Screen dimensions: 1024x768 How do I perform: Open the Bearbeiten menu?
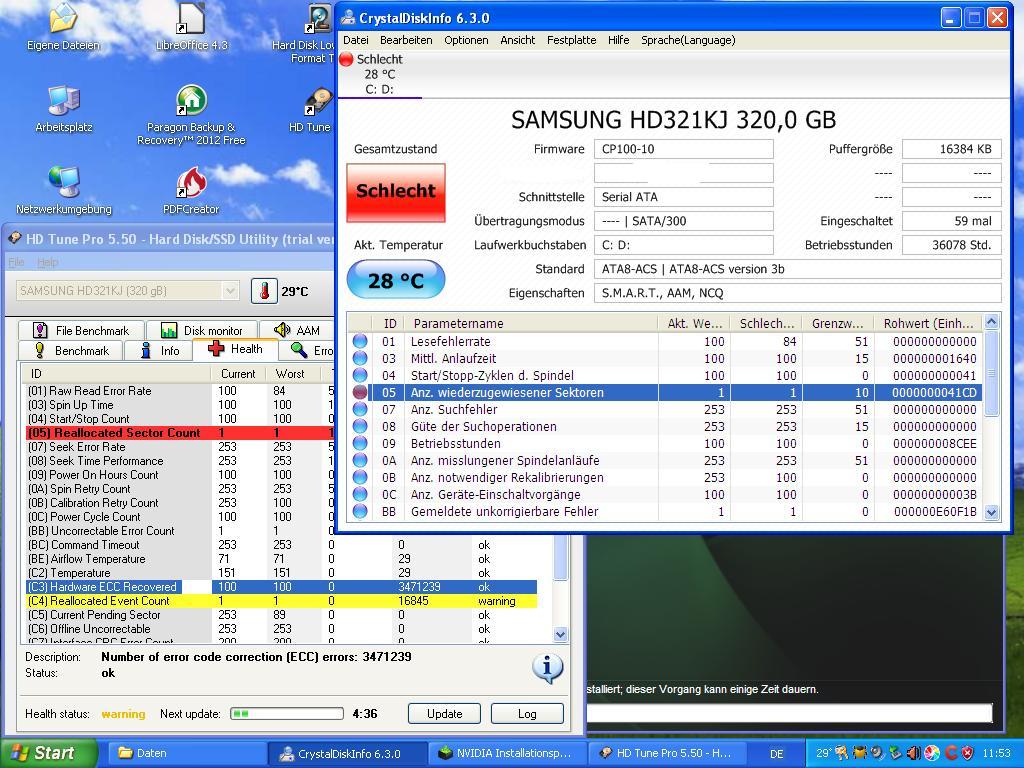pos(406,40)
